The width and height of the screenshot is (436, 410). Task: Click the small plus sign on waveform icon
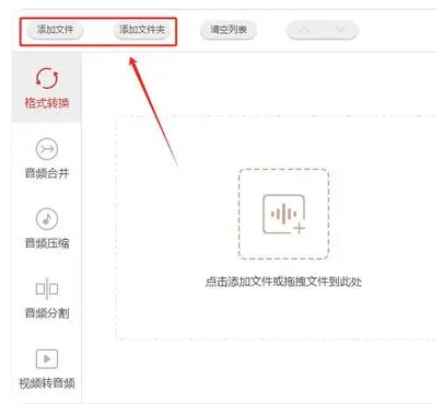pos(299,228)
